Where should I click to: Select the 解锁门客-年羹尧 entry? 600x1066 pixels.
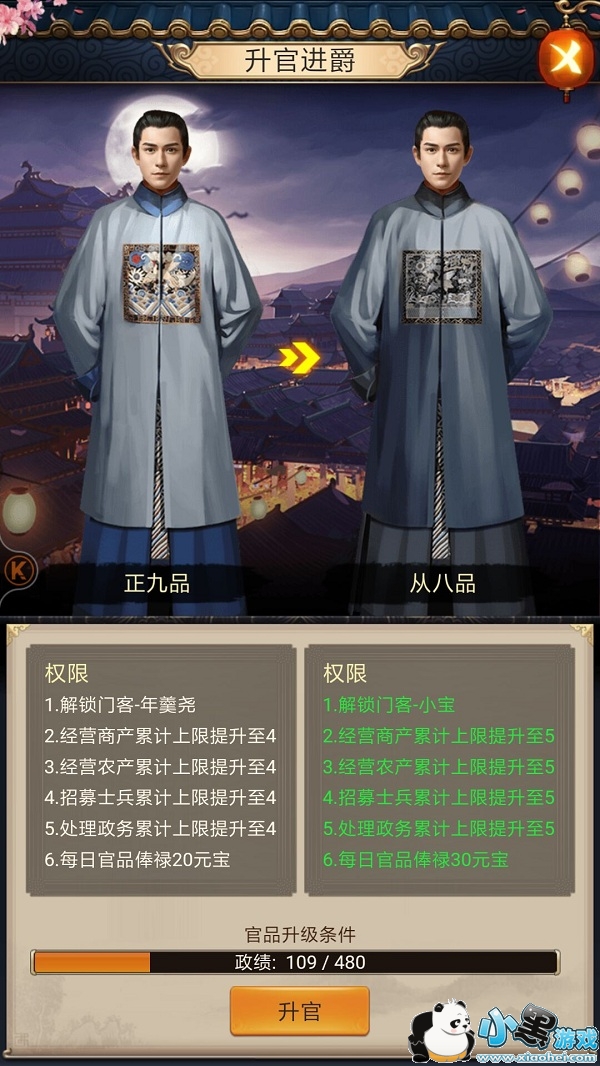click(120, 705)
